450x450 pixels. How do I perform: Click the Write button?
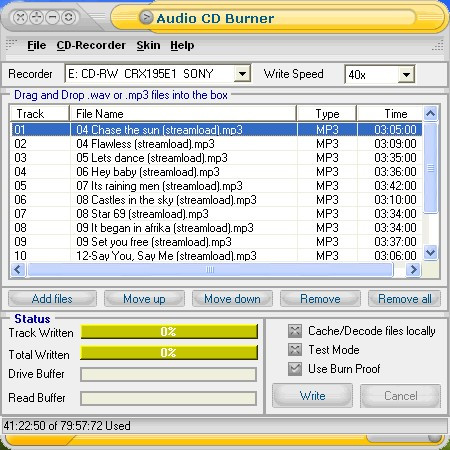[x=312, y=396]
